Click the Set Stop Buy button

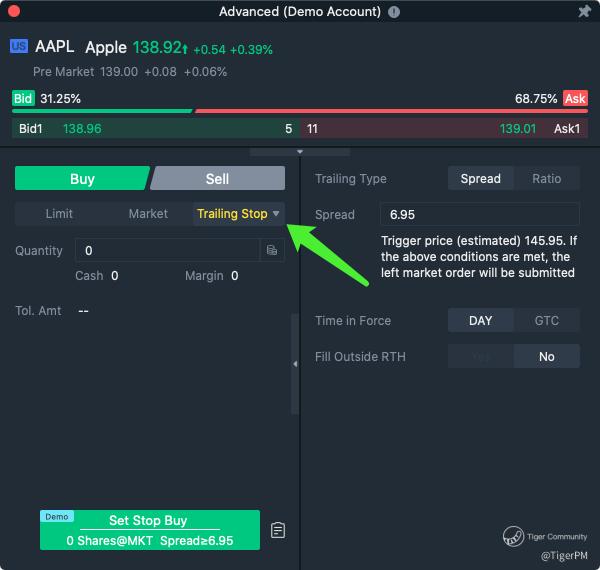click(150, 530)
